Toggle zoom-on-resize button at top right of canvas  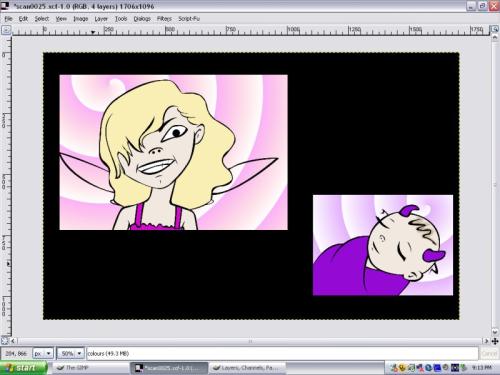click(495, 30)
